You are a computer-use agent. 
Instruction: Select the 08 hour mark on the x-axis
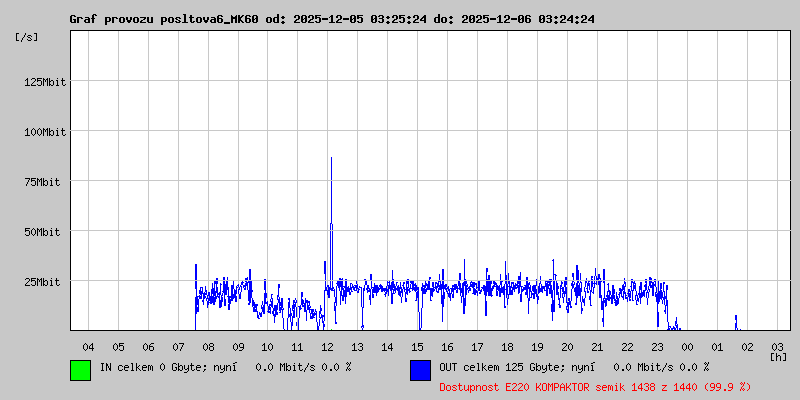coord(208,346)
